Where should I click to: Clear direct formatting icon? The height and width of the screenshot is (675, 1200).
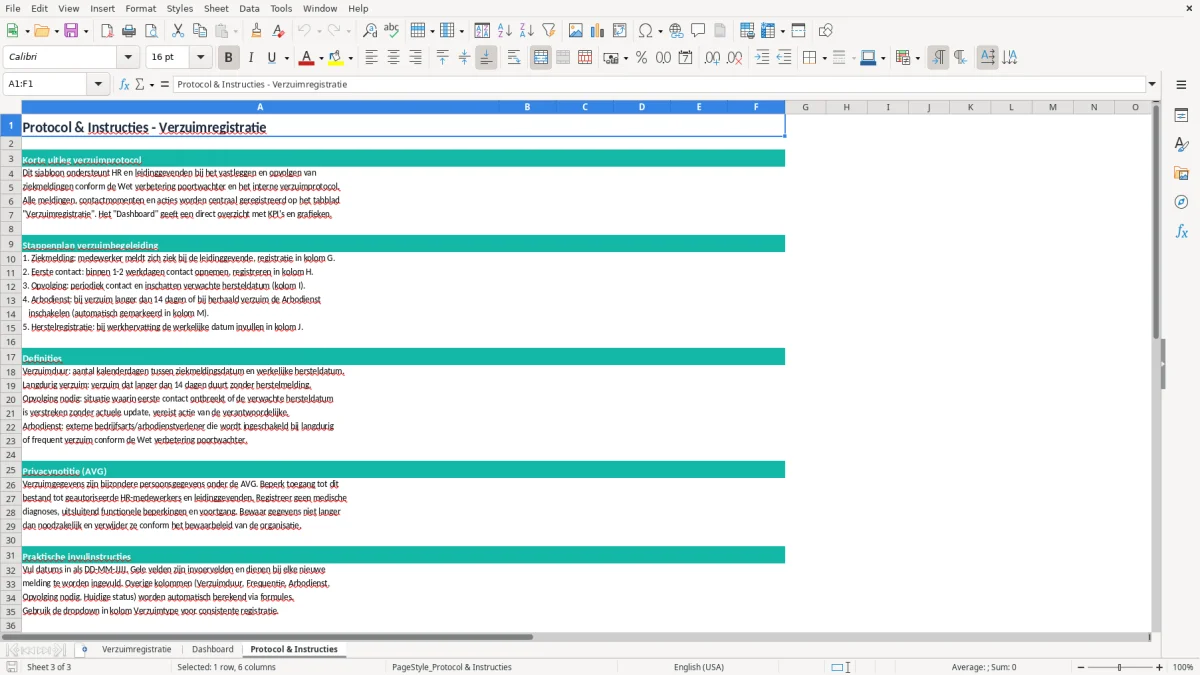[x=279, y=31]
